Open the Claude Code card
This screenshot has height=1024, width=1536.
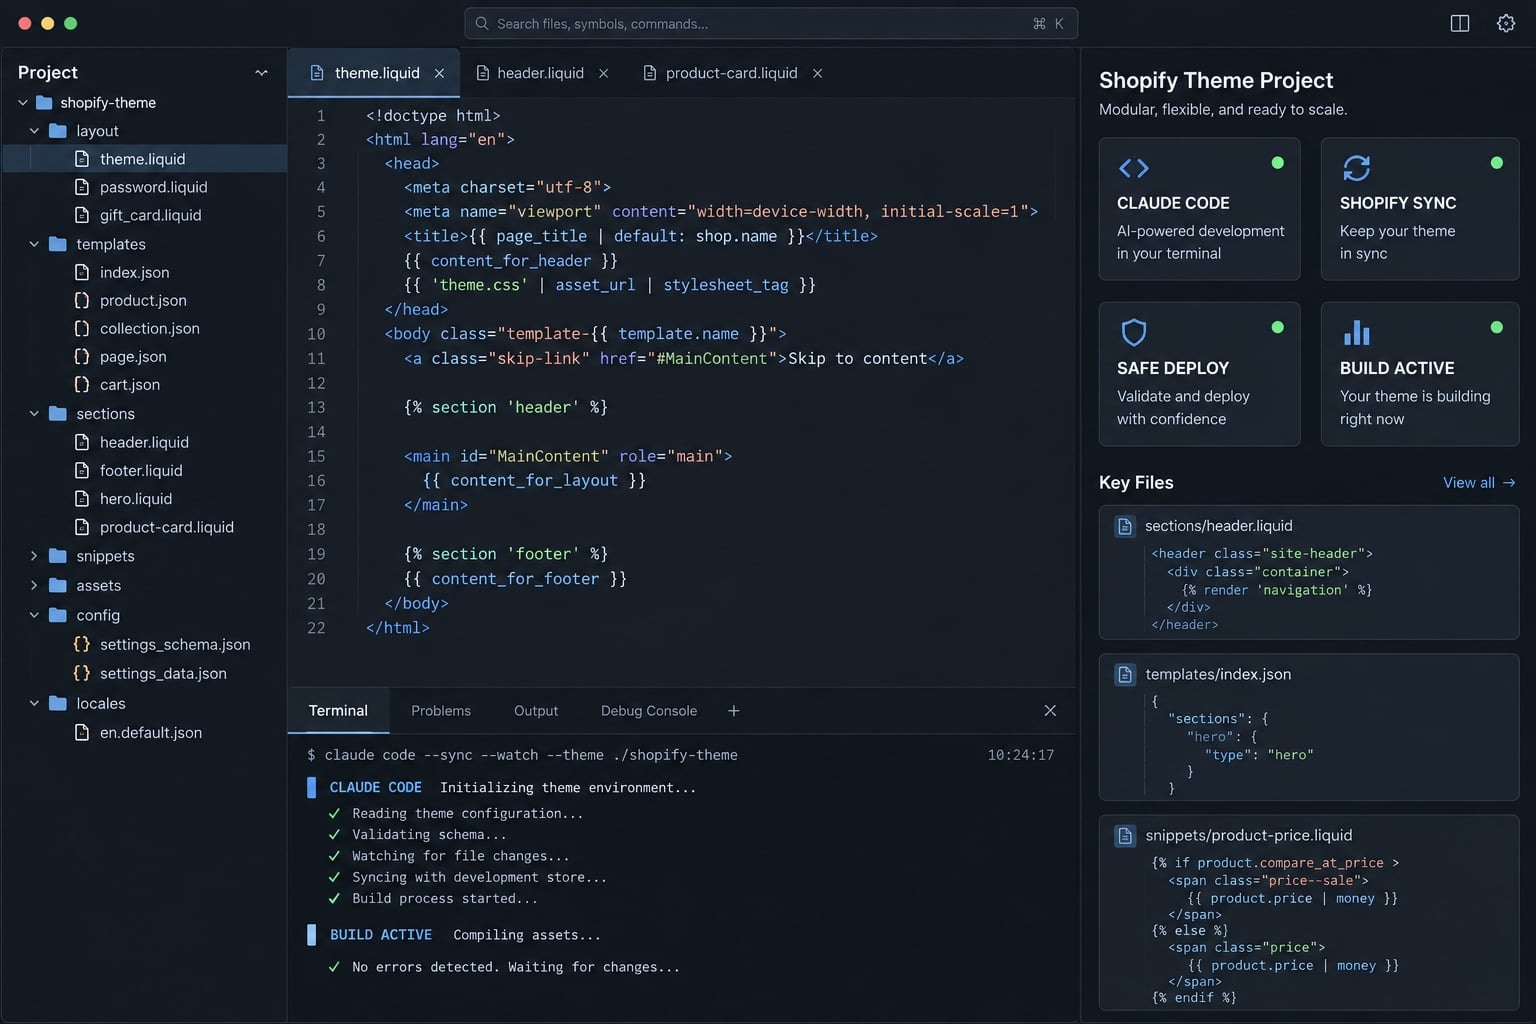coord(1199,208)
